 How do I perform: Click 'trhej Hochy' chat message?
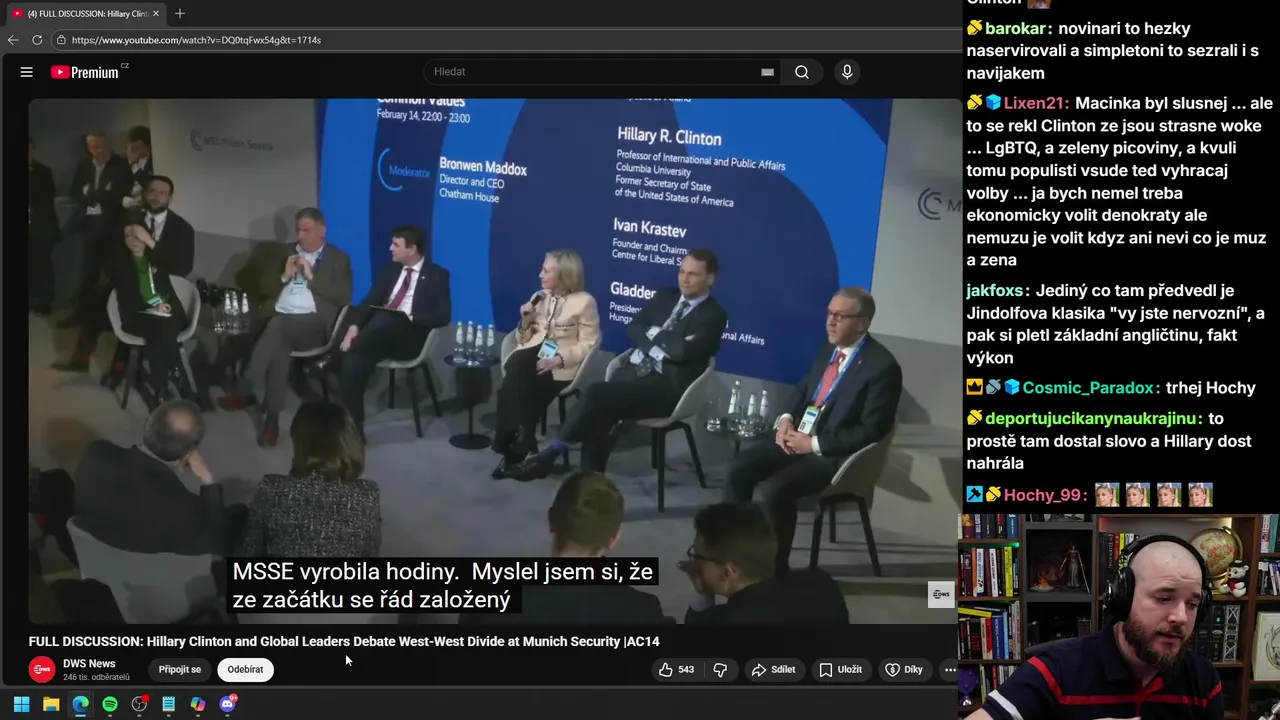tap(1210, 388)
